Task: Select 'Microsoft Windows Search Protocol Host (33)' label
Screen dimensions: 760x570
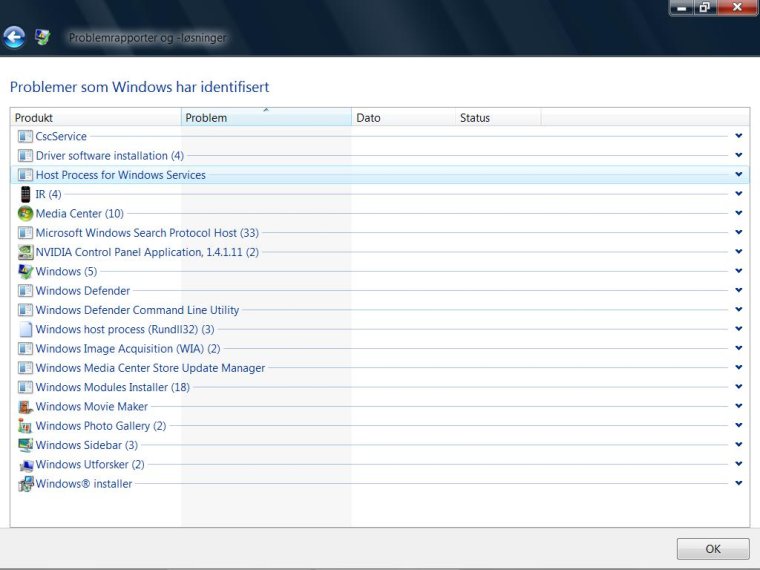Action: click(x=147, y=233)
